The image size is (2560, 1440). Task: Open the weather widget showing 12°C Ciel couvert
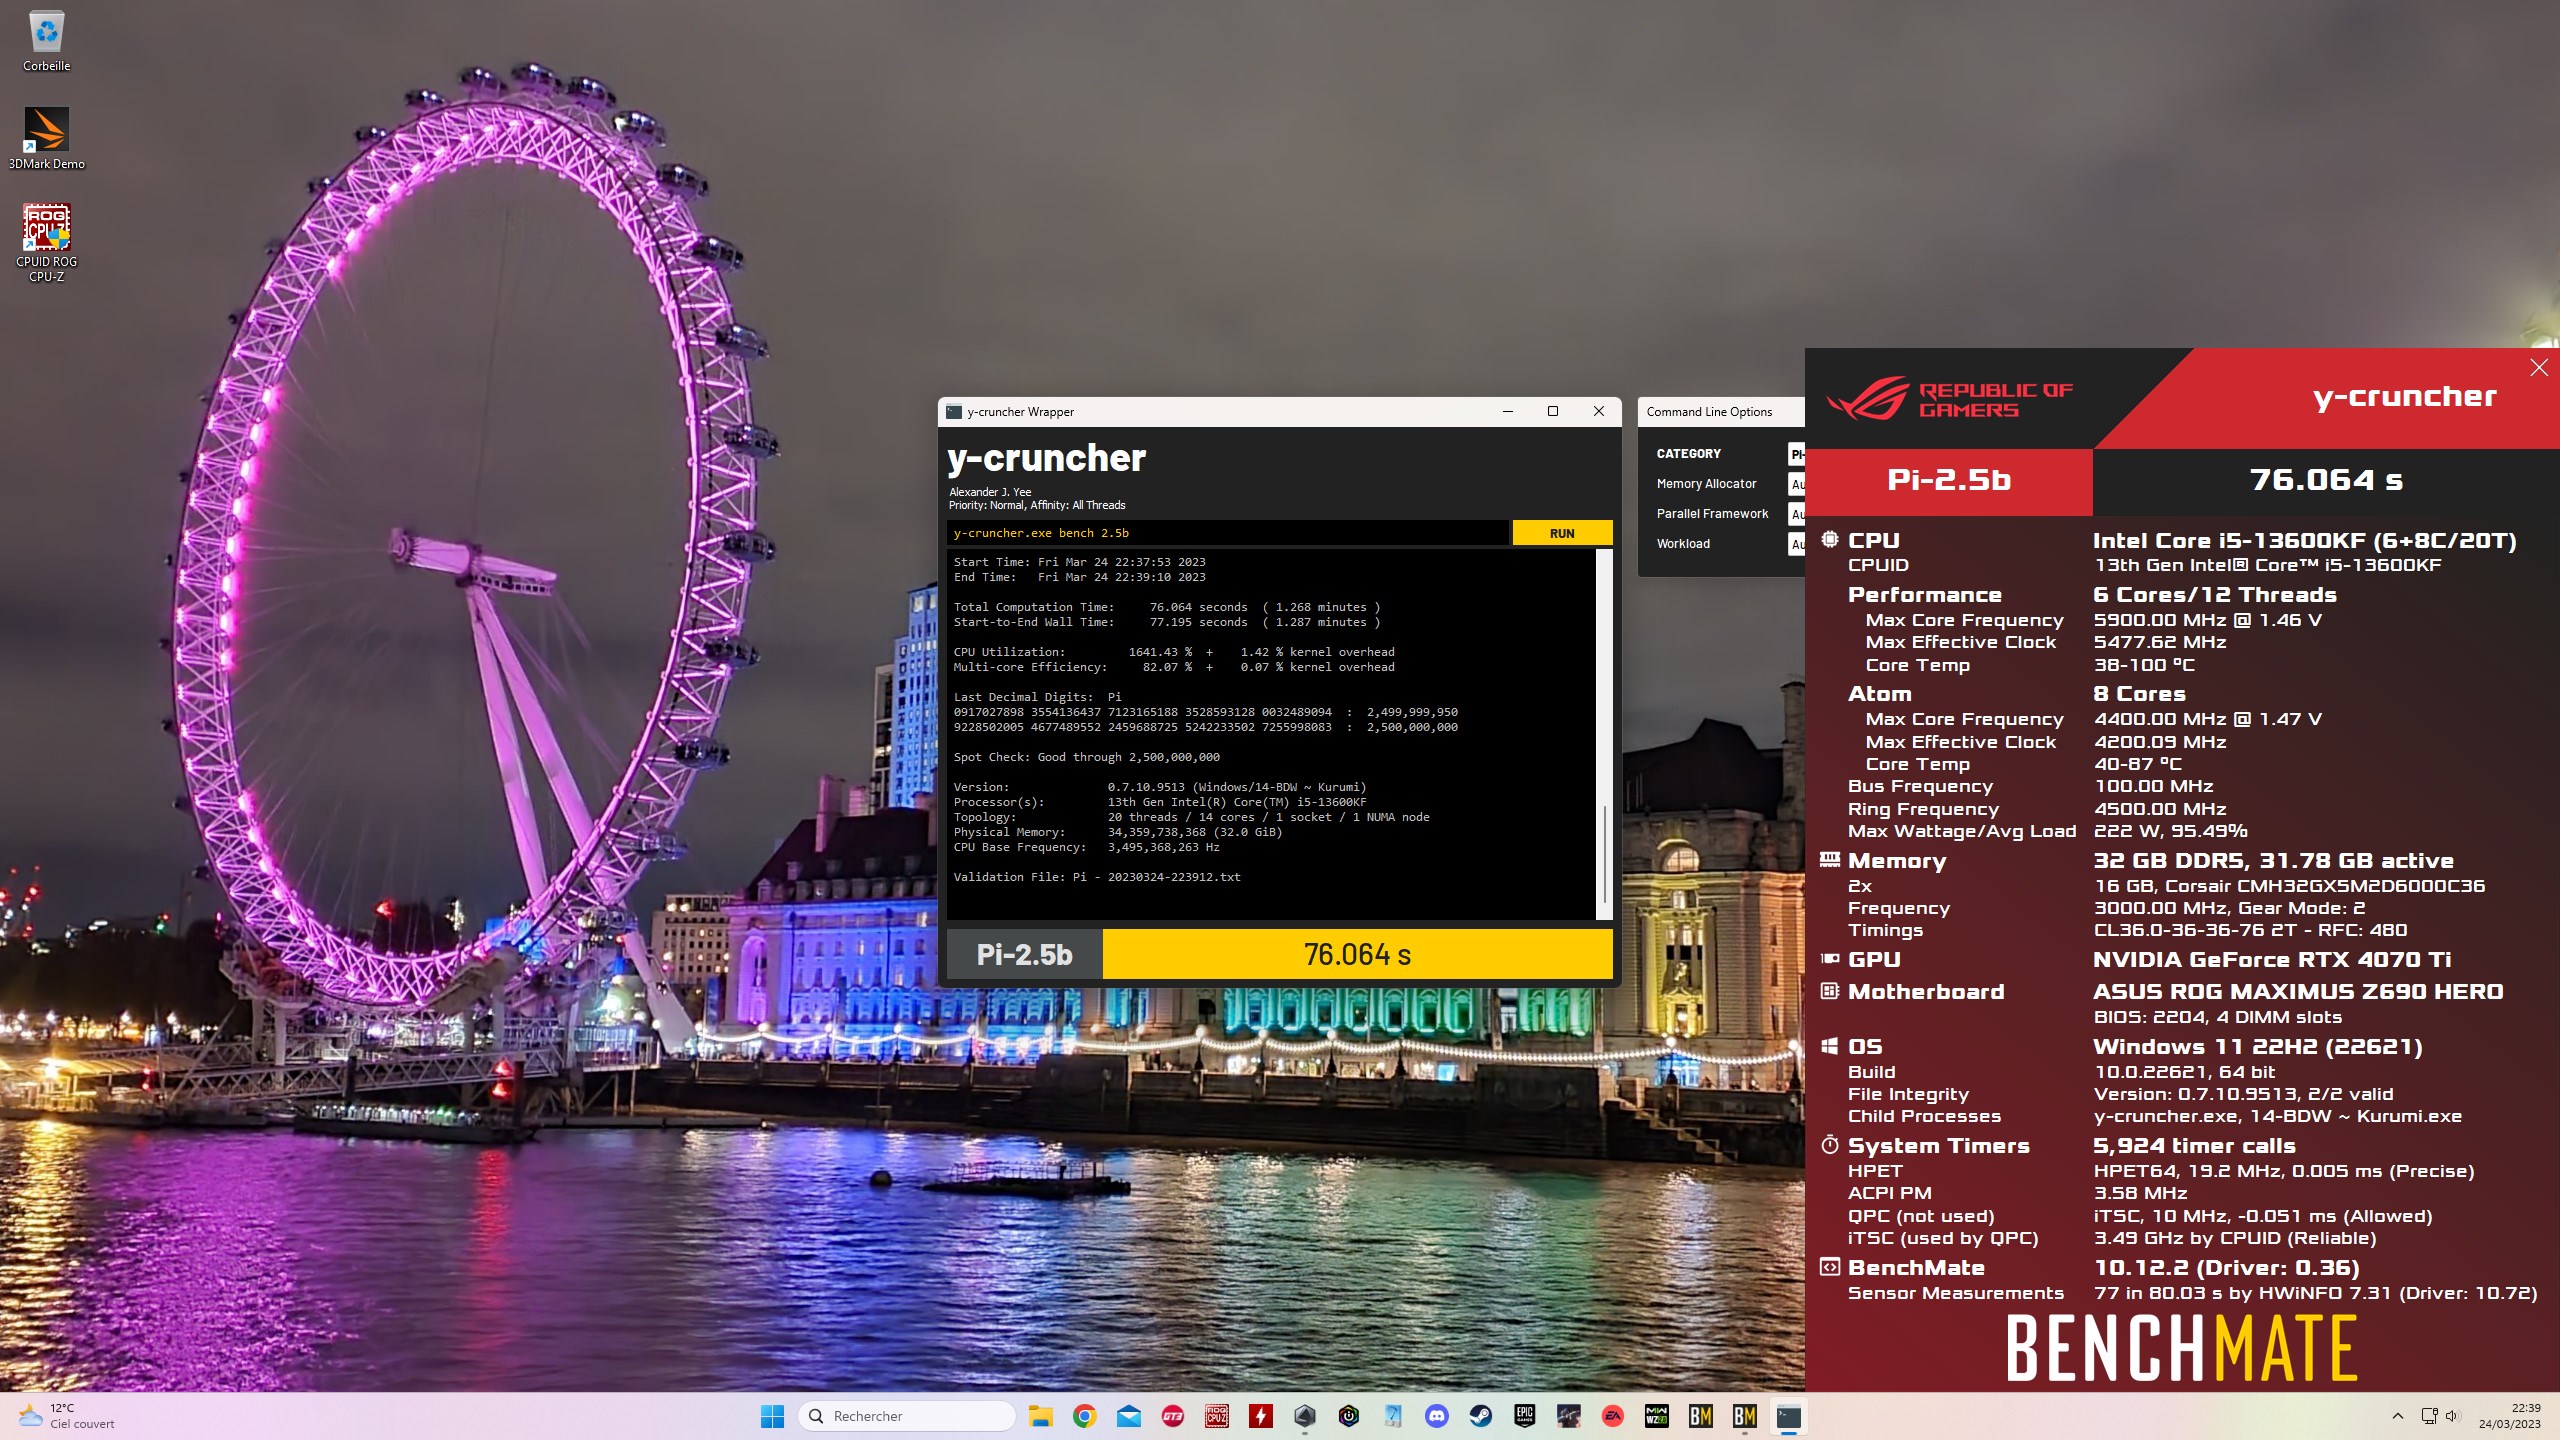point(67,1416)
